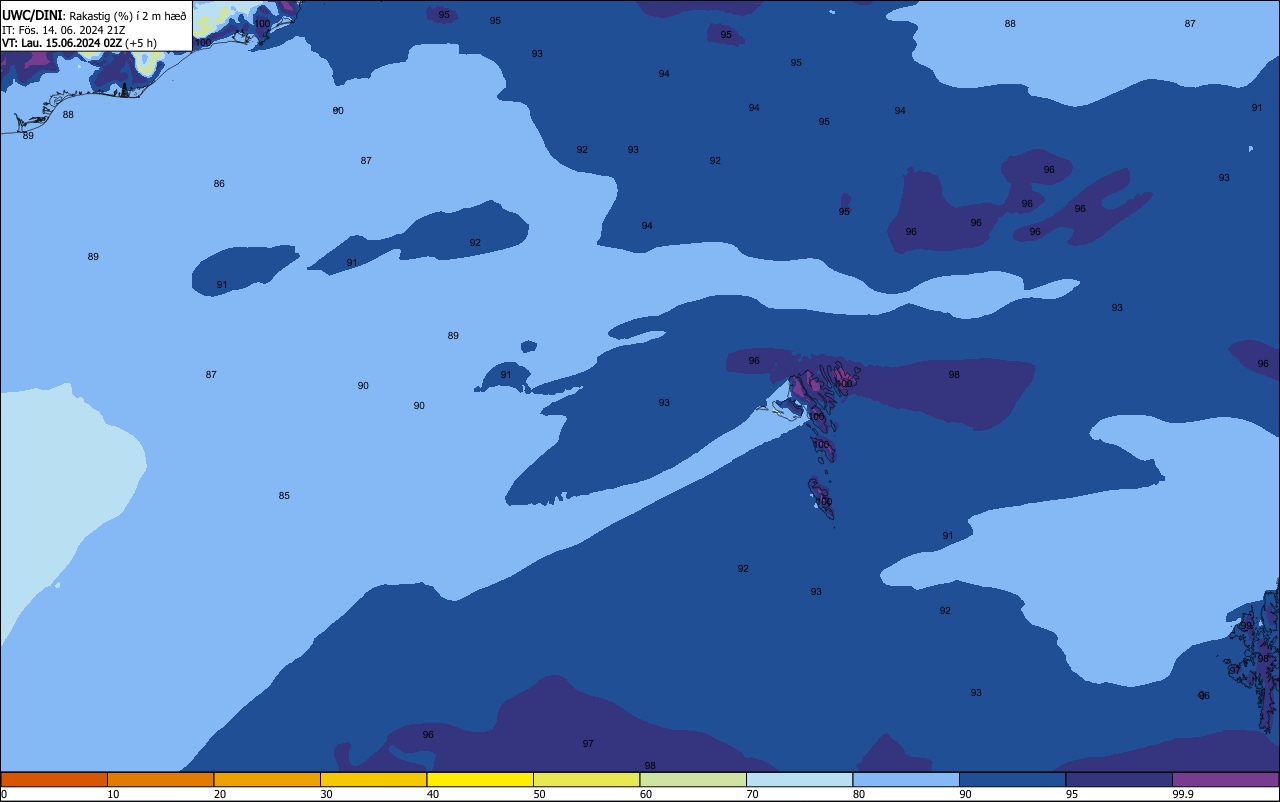Click the humidity value 86 on the map
This screenshot has width=1280, height=802.
219,184
